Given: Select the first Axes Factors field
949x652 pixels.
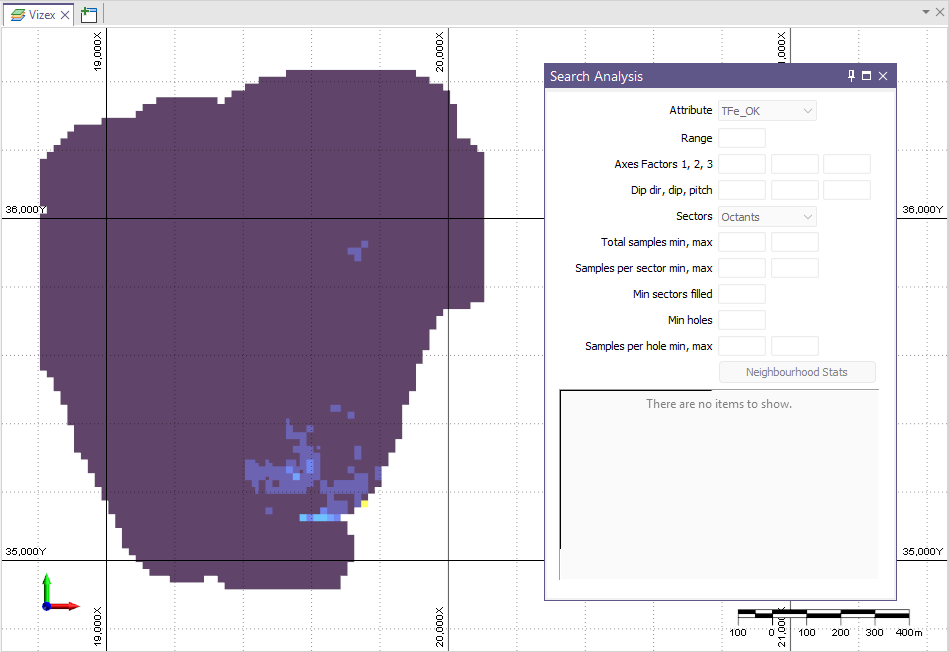Looking at the screenshot, I should click(742, 164).
